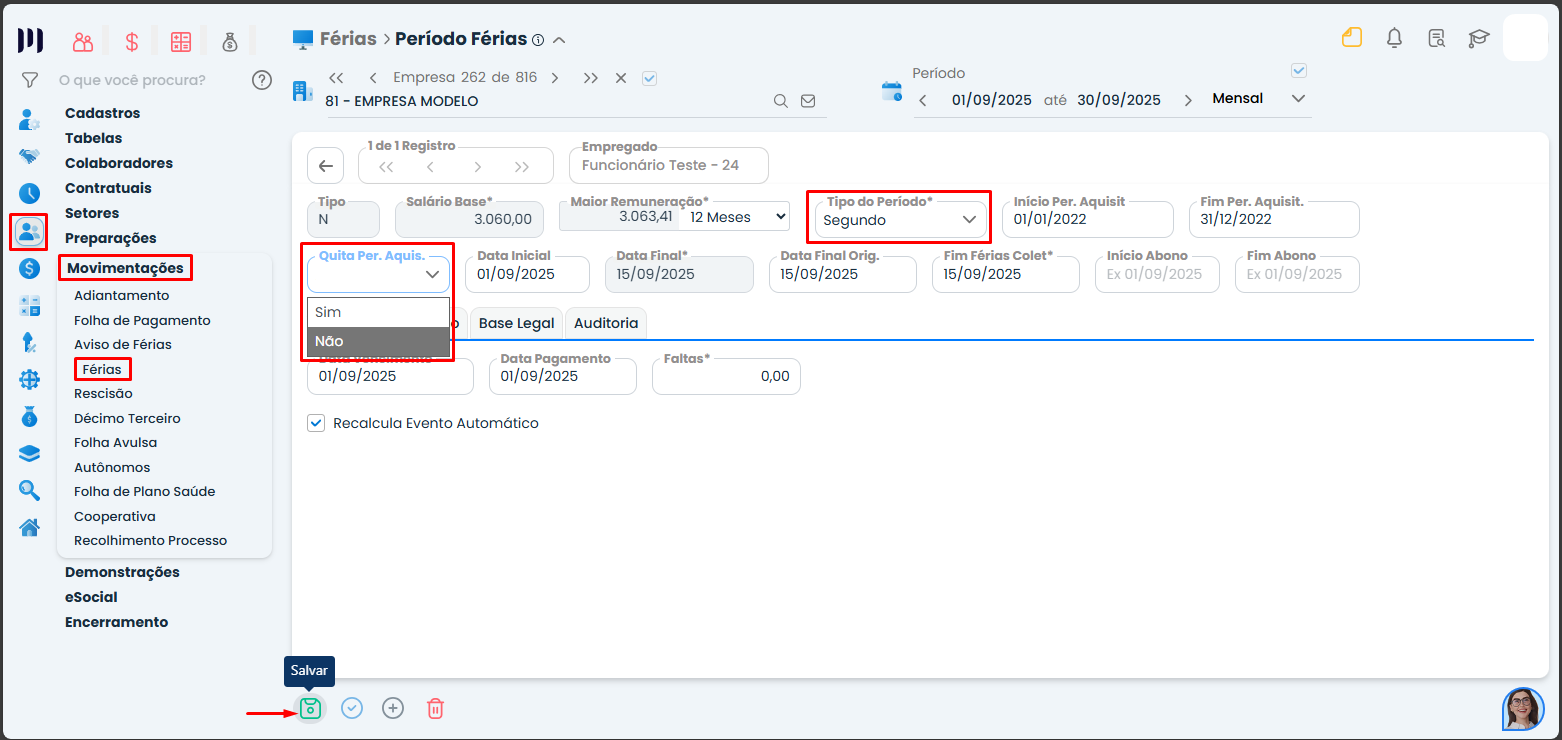Click the help question mark icon
The height and width of the screenshot is (740, 1562).
click(262, 80)
